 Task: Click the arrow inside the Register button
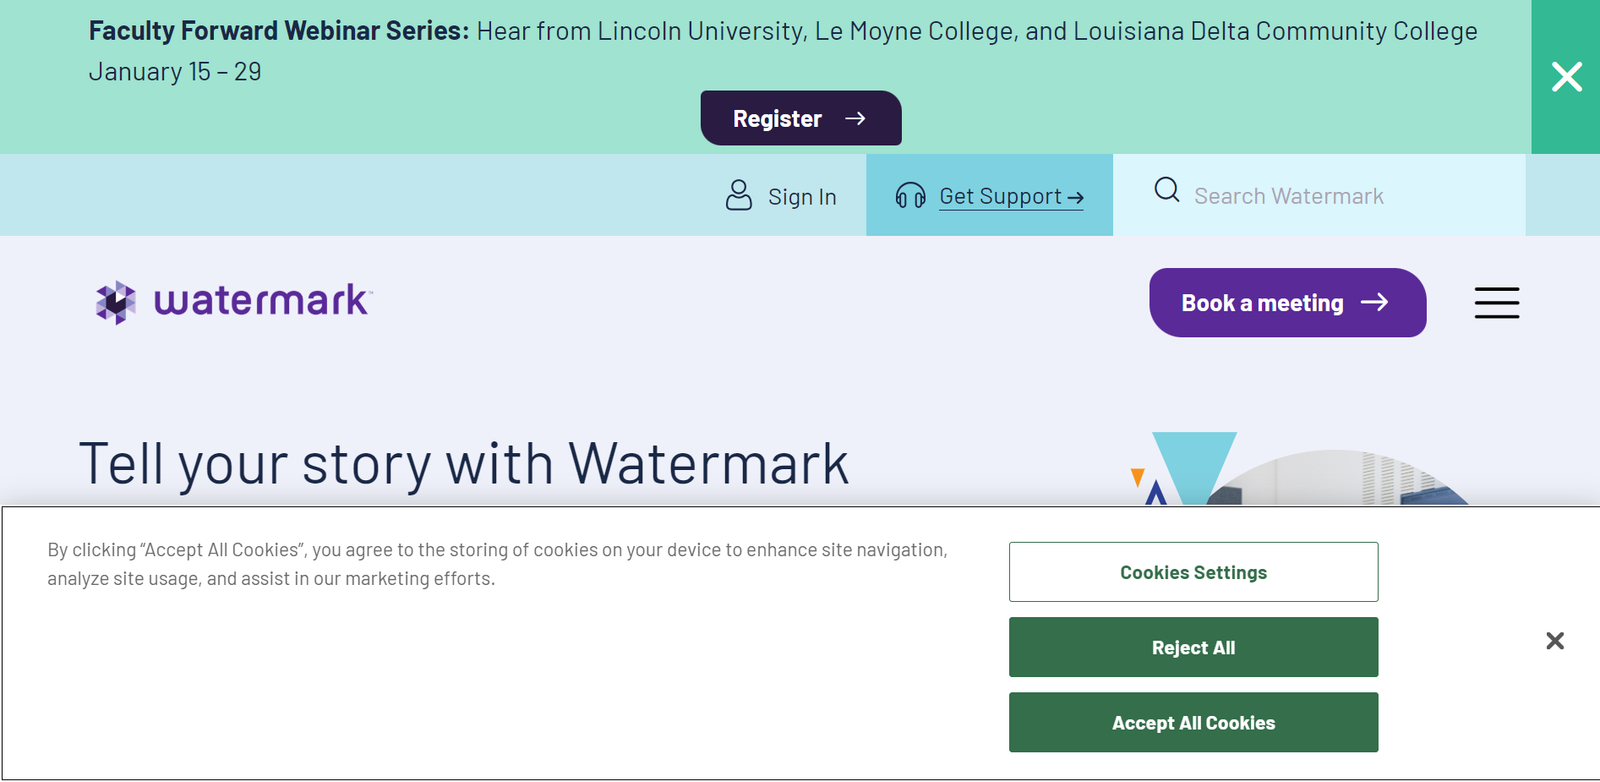(855, 118)
